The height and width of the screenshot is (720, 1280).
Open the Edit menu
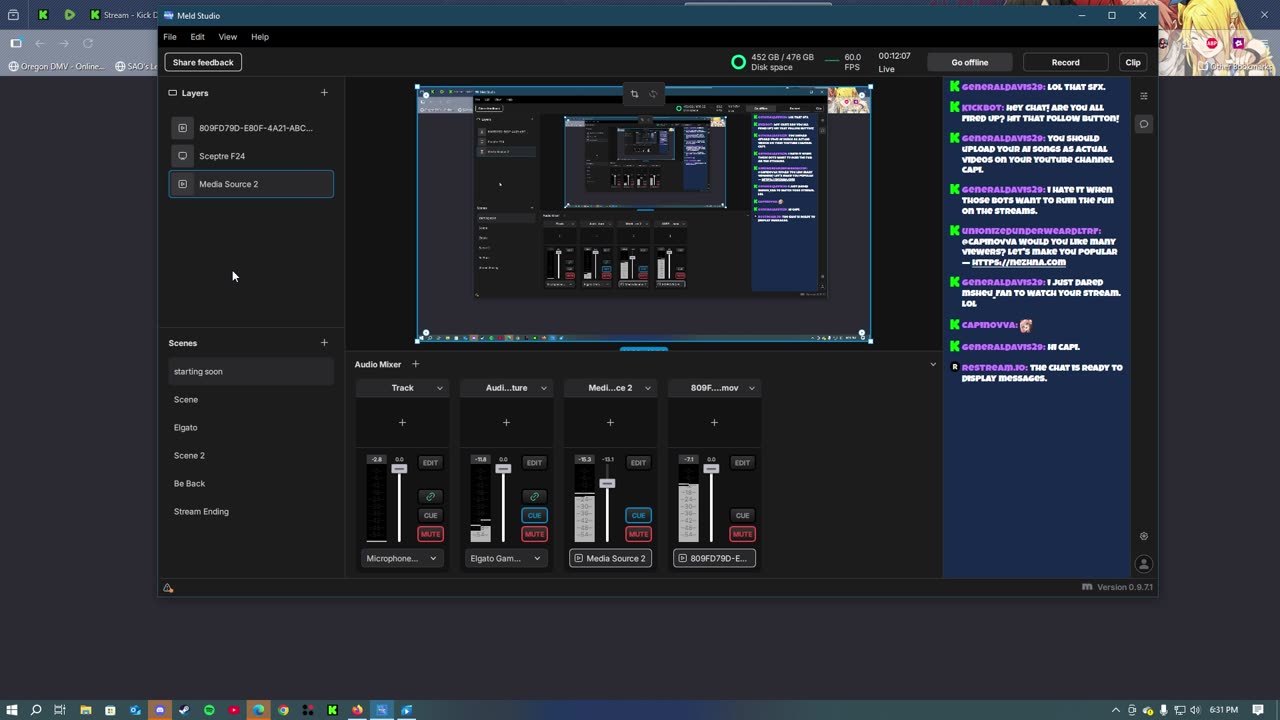[198, 37]
